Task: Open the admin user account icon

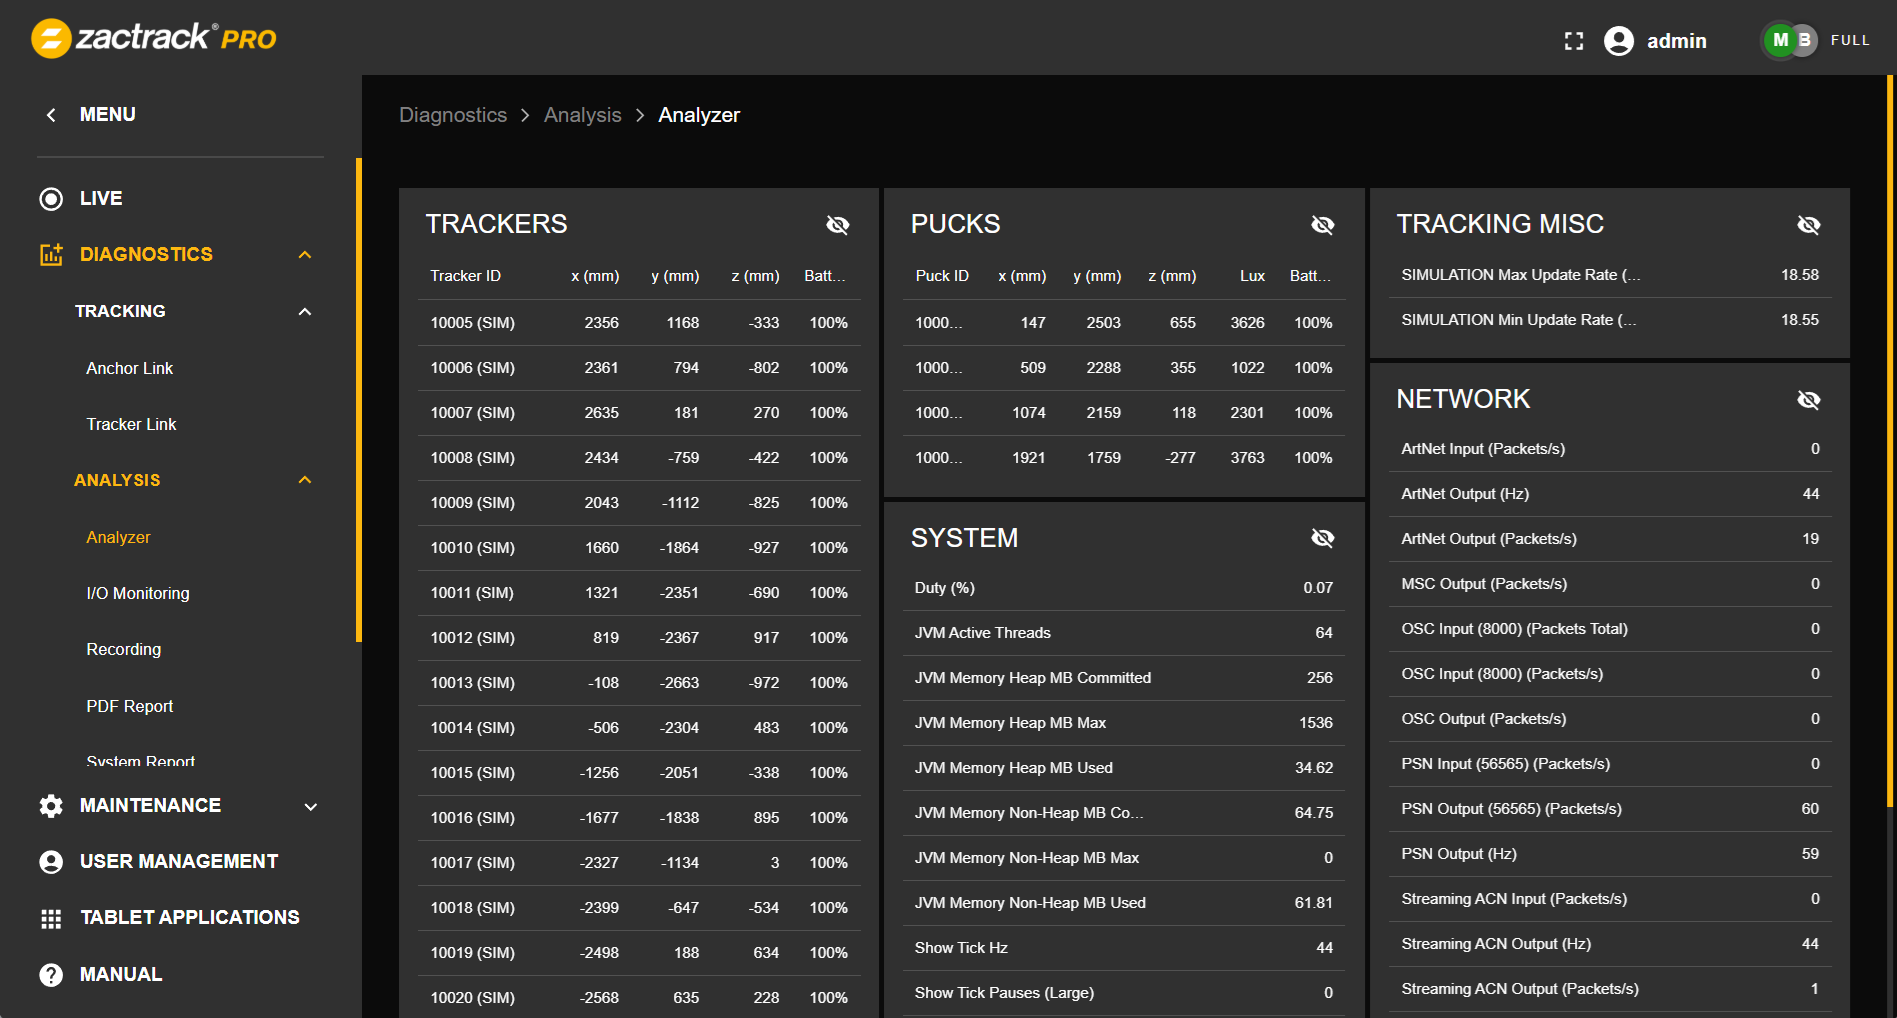Action: [1618, 41]
